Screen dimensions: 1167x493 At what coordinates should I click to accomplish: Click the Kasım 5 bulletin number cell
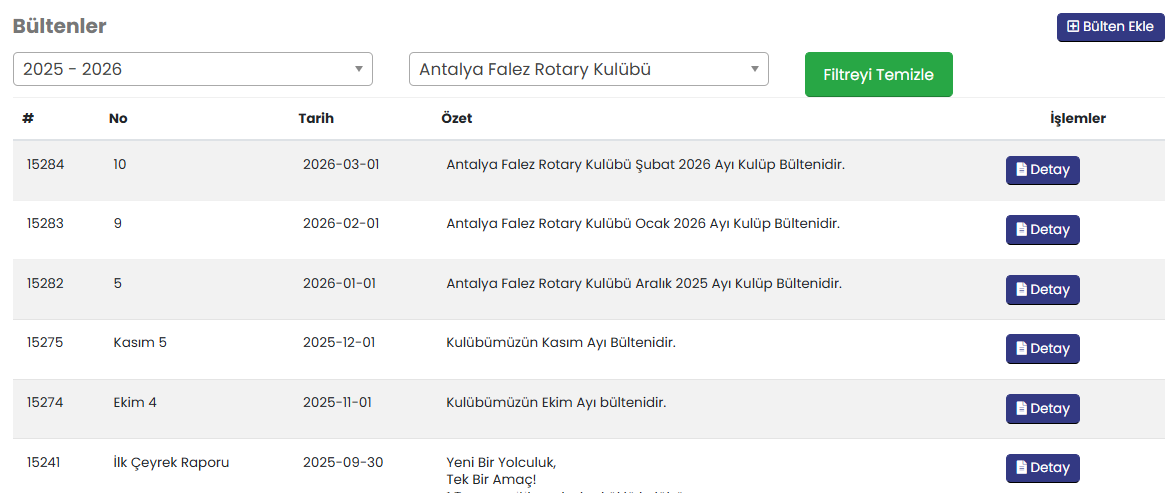point(140,342)
